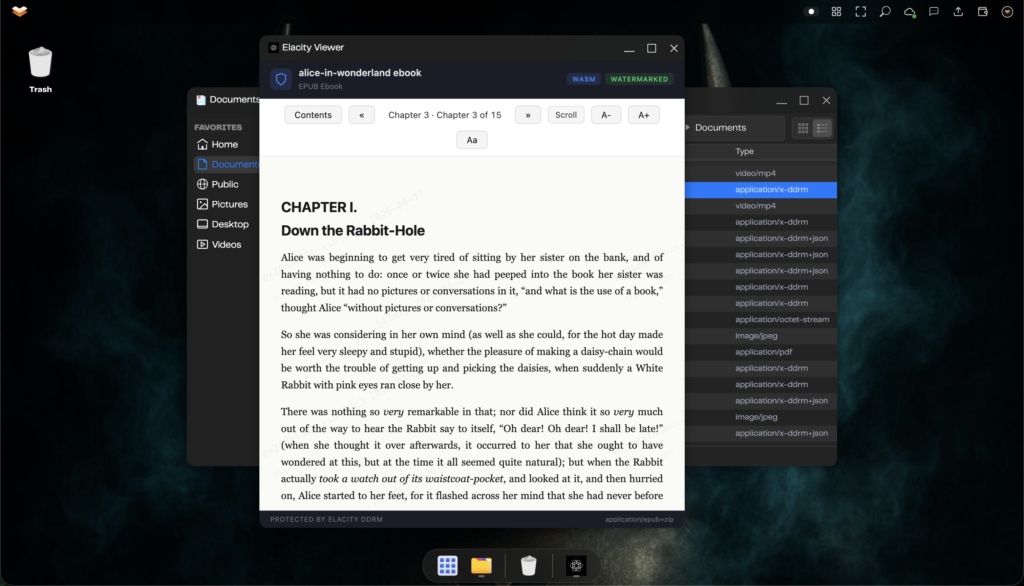The image size is (1024, 586).
Task: Select Videos in the Favorites sidebar
Action: tap(226, 244)
